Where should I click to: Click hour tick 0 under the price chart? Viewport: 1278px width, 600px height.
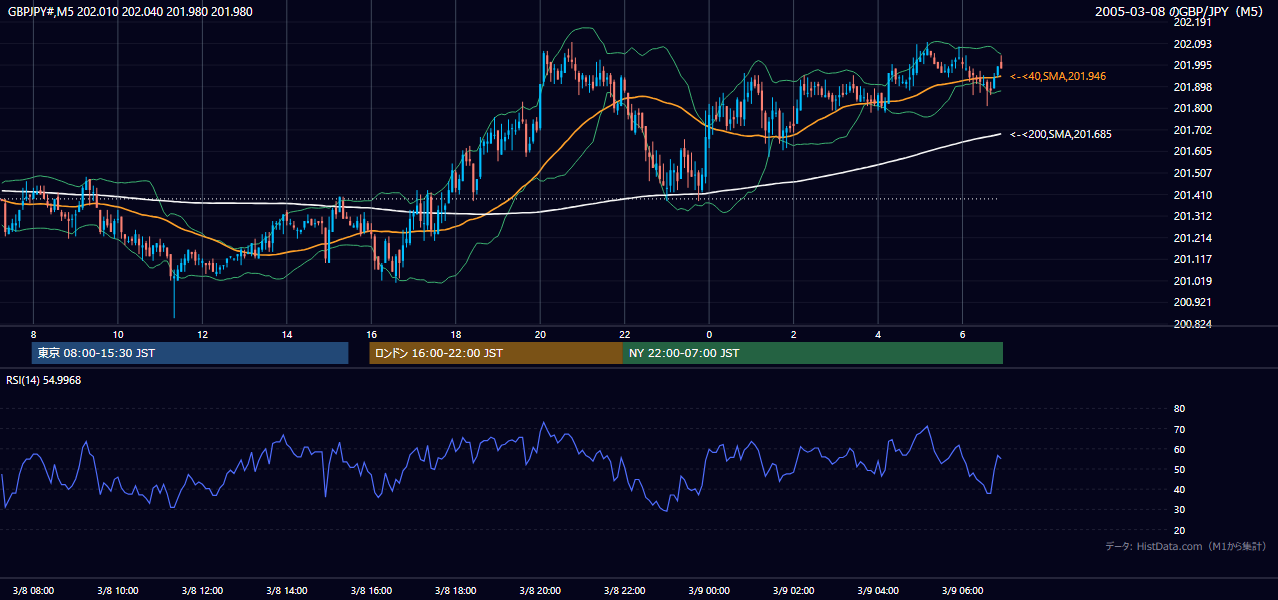tap(709, 334)
